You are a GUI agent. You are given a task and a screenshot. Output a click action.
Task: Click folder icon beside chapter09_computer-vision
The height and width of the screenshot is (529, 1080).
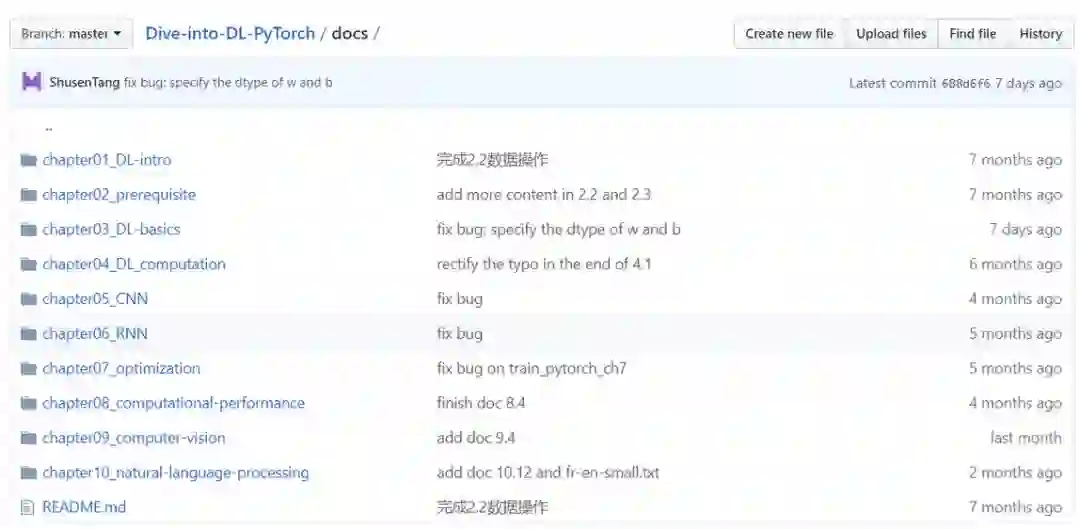(28, 438)
